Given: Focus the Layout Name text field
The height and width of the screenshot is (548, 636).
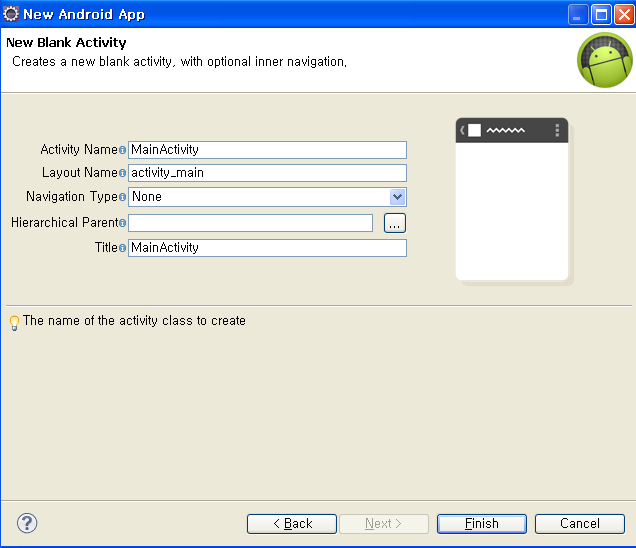Looking at the screenshot, I should [267, 173].
